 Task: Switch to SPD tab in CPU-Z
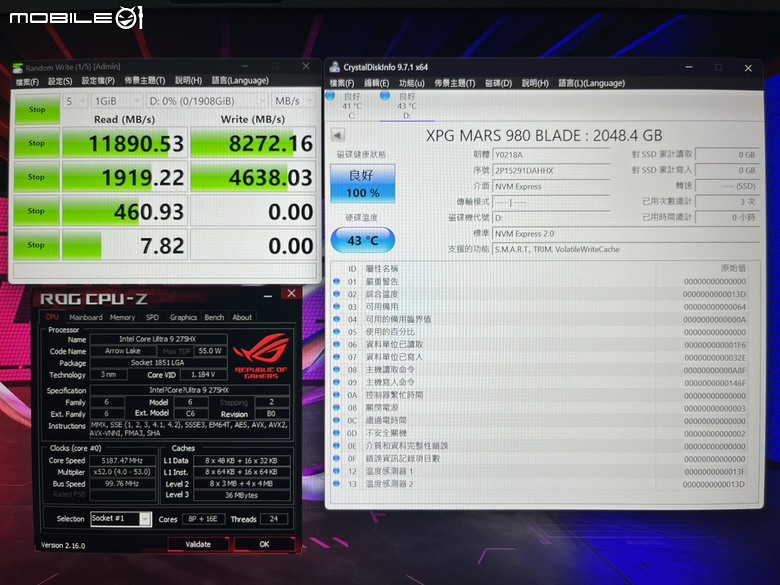[x=152, y=317]
